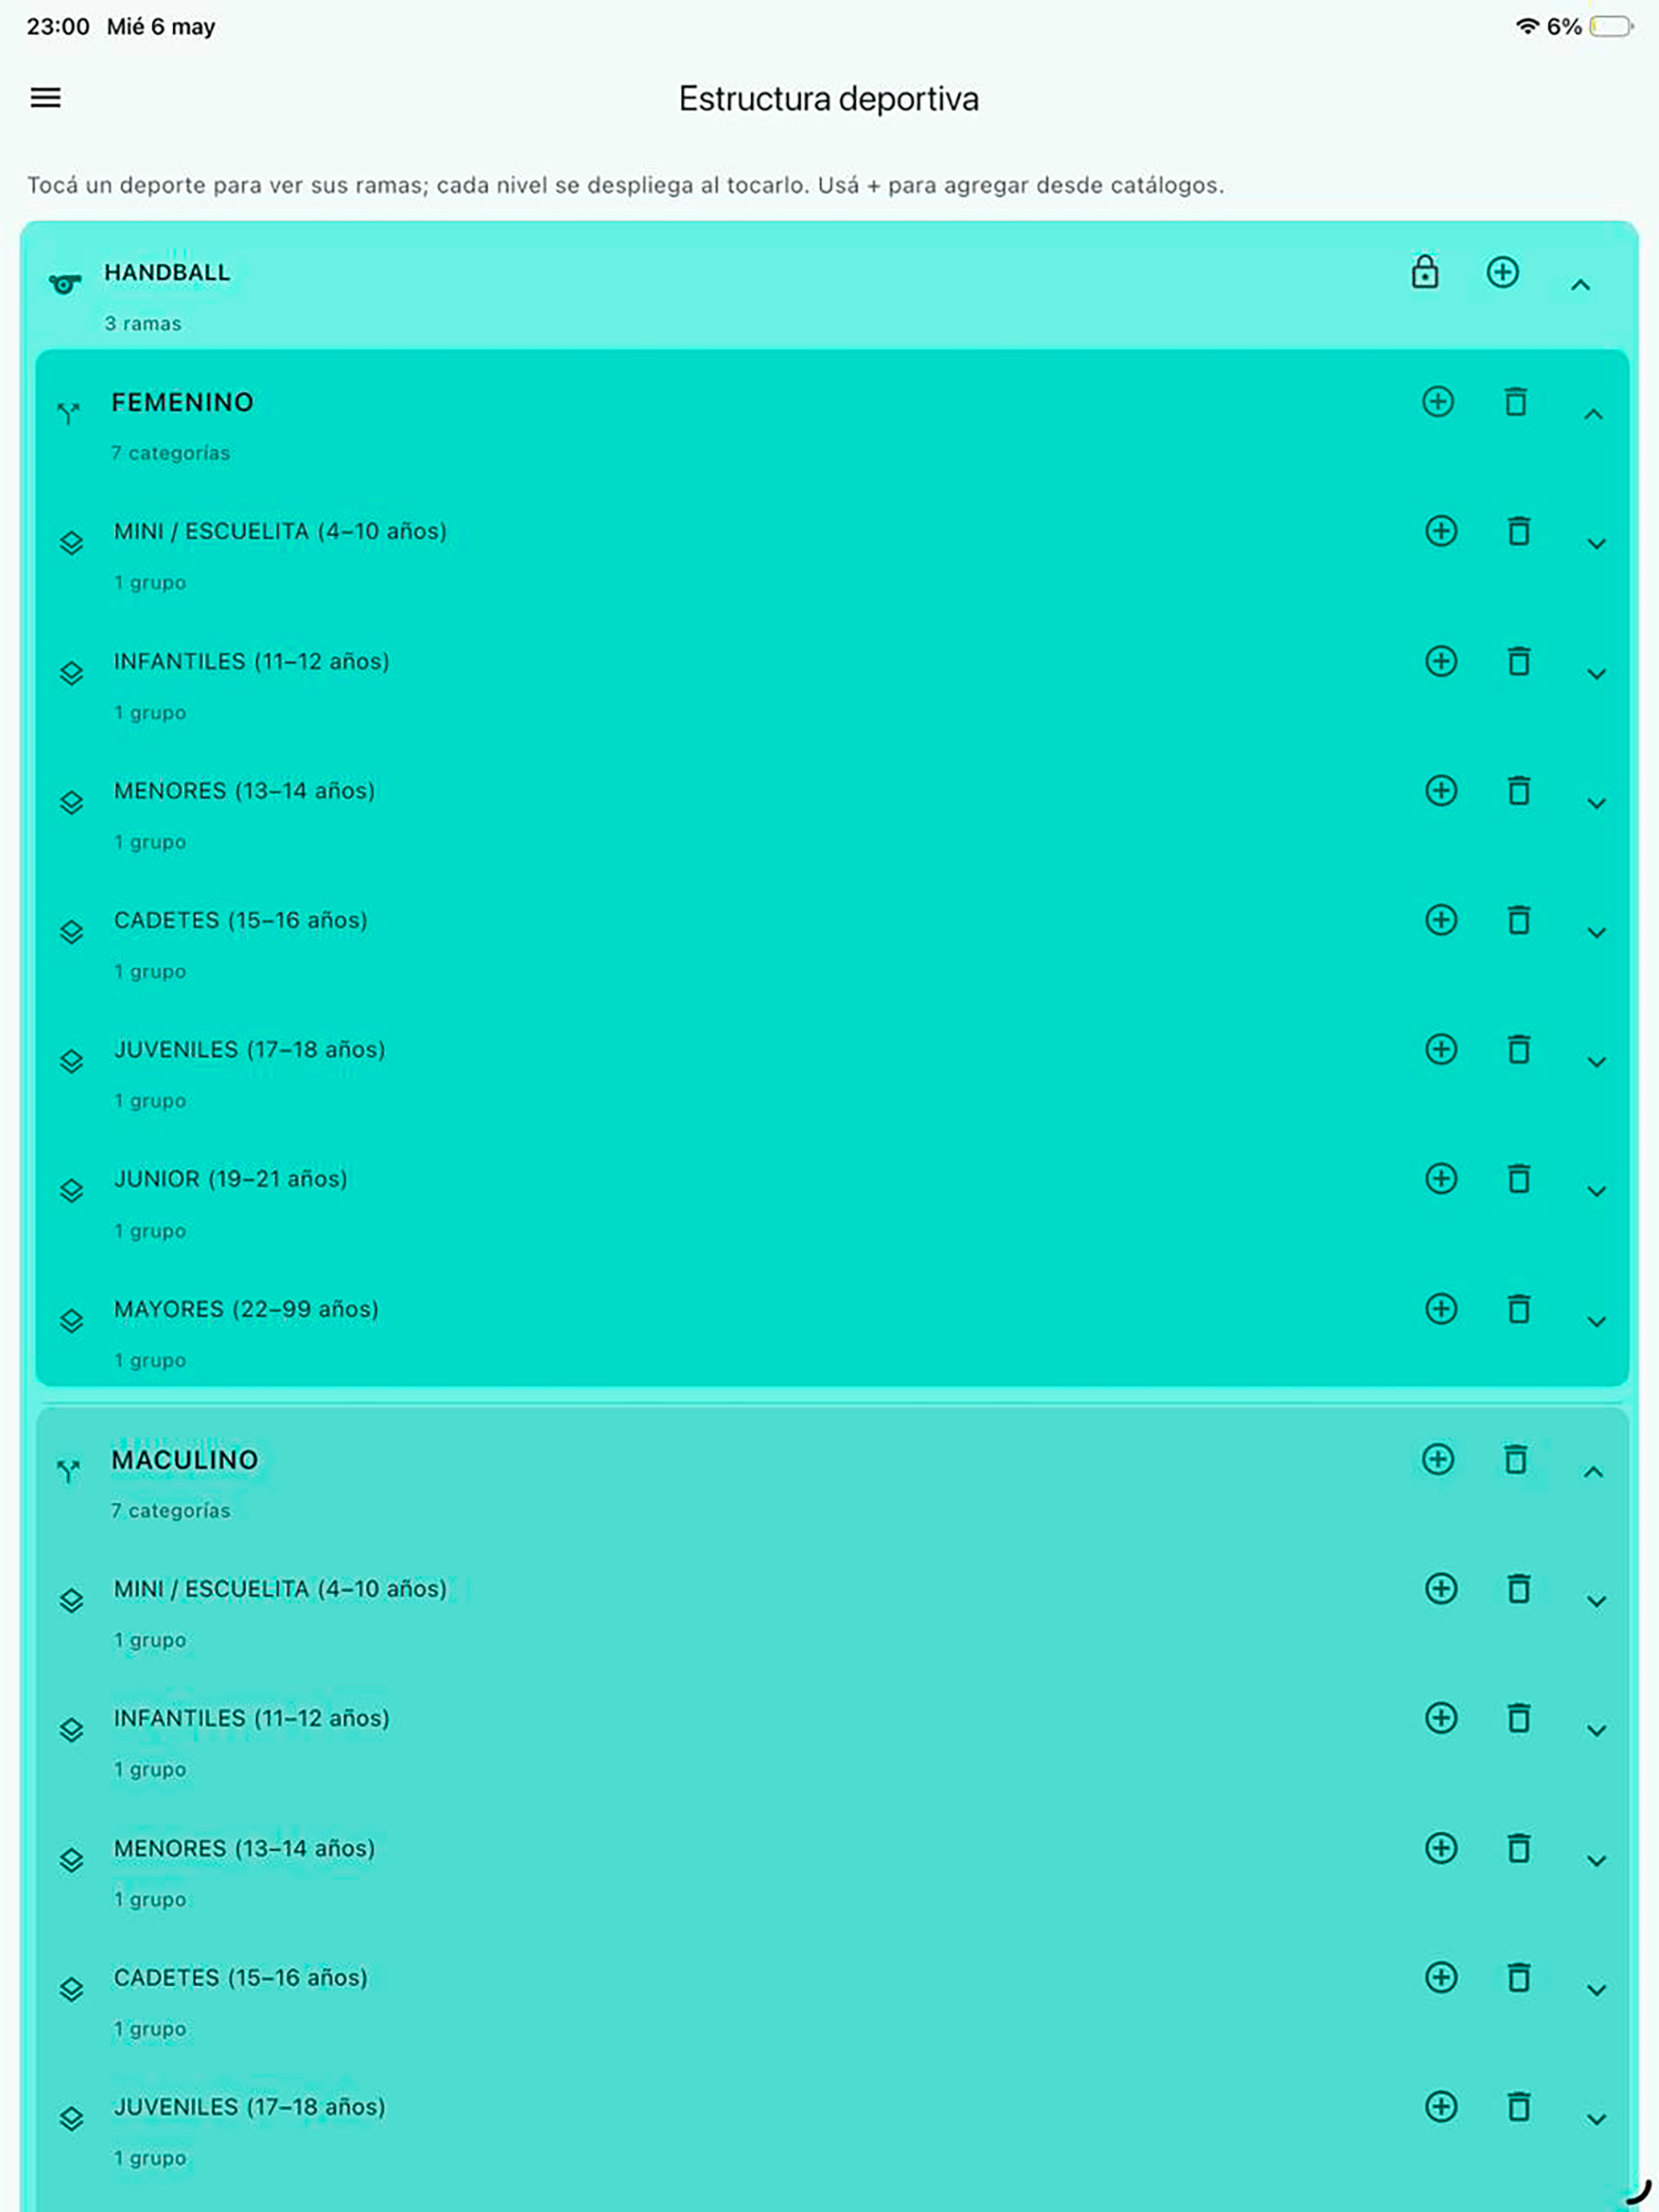
Task: Delete MACULINO MENORES category
Action: pyautogui.click(x=1519, y=1848)
